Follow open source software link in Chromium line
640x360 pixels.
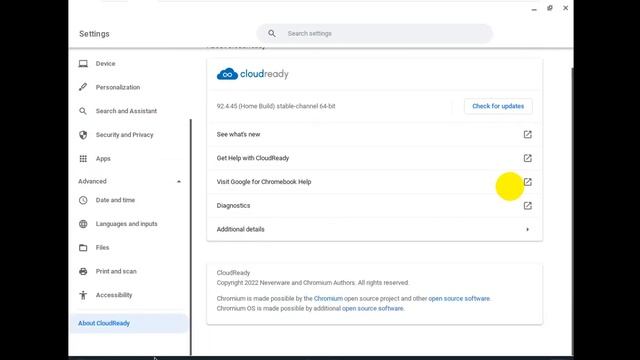[x=459, y=298]
